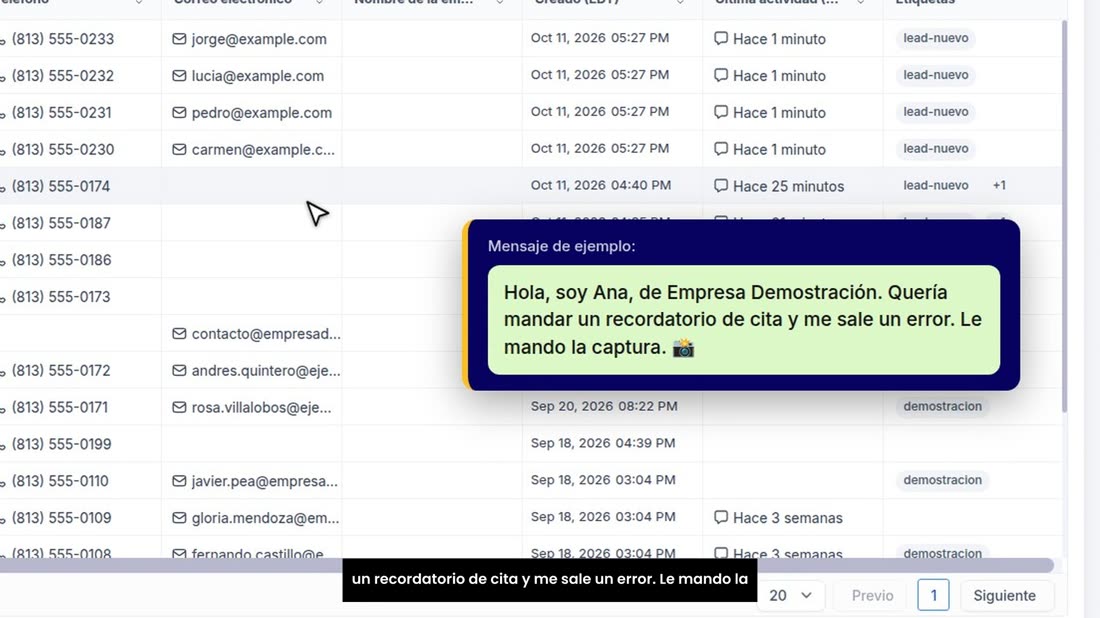Image resolution: width=1100 pixels, height=618 pixels.
Task: Click the Mensaje de ejemplo label
Action: point(561,246)
